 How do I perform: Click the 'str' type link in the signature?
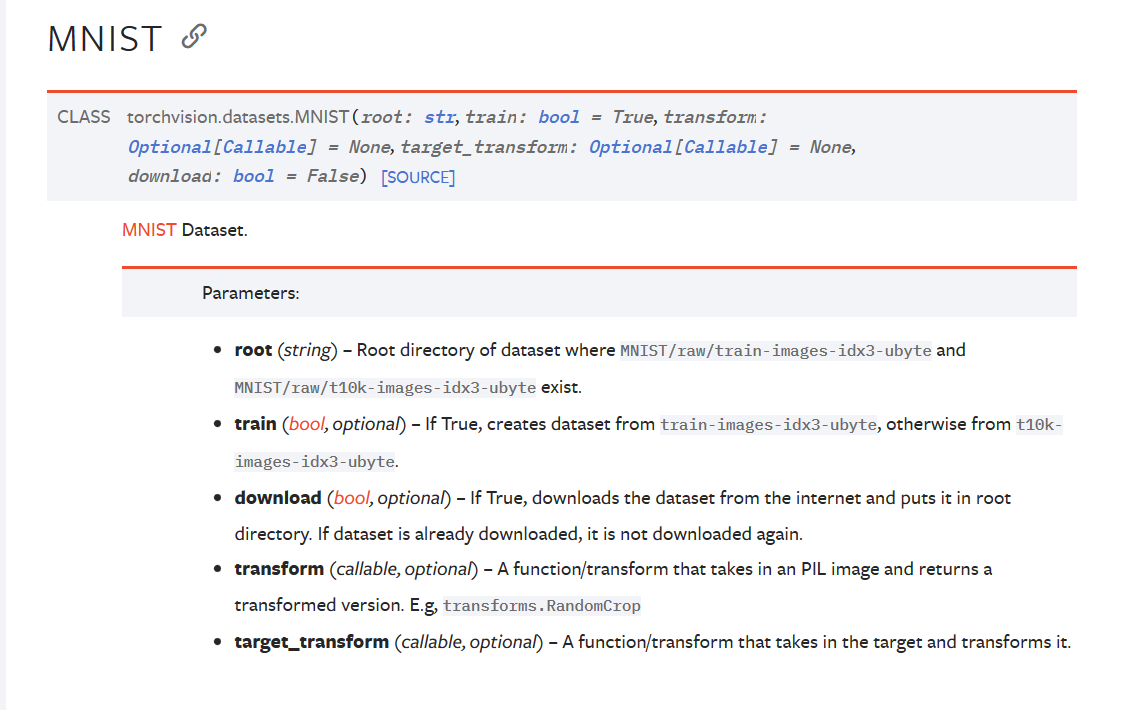pos(440,117)
